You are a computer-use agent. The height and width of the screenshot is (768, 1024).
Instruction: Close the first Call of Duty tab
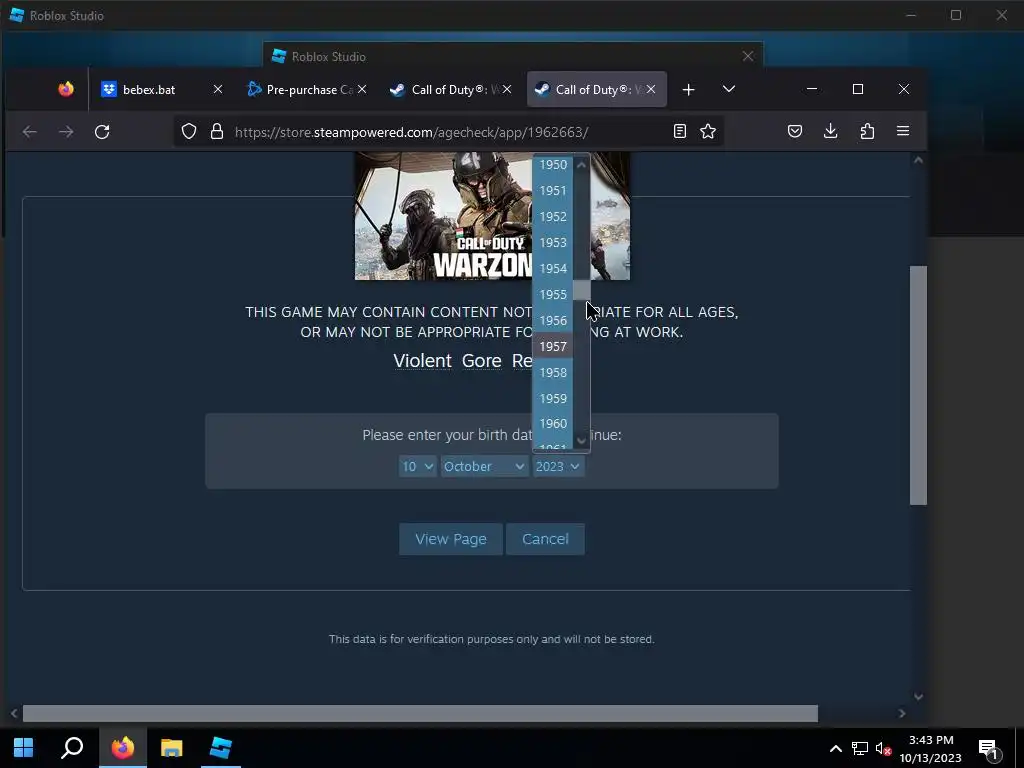507,89
